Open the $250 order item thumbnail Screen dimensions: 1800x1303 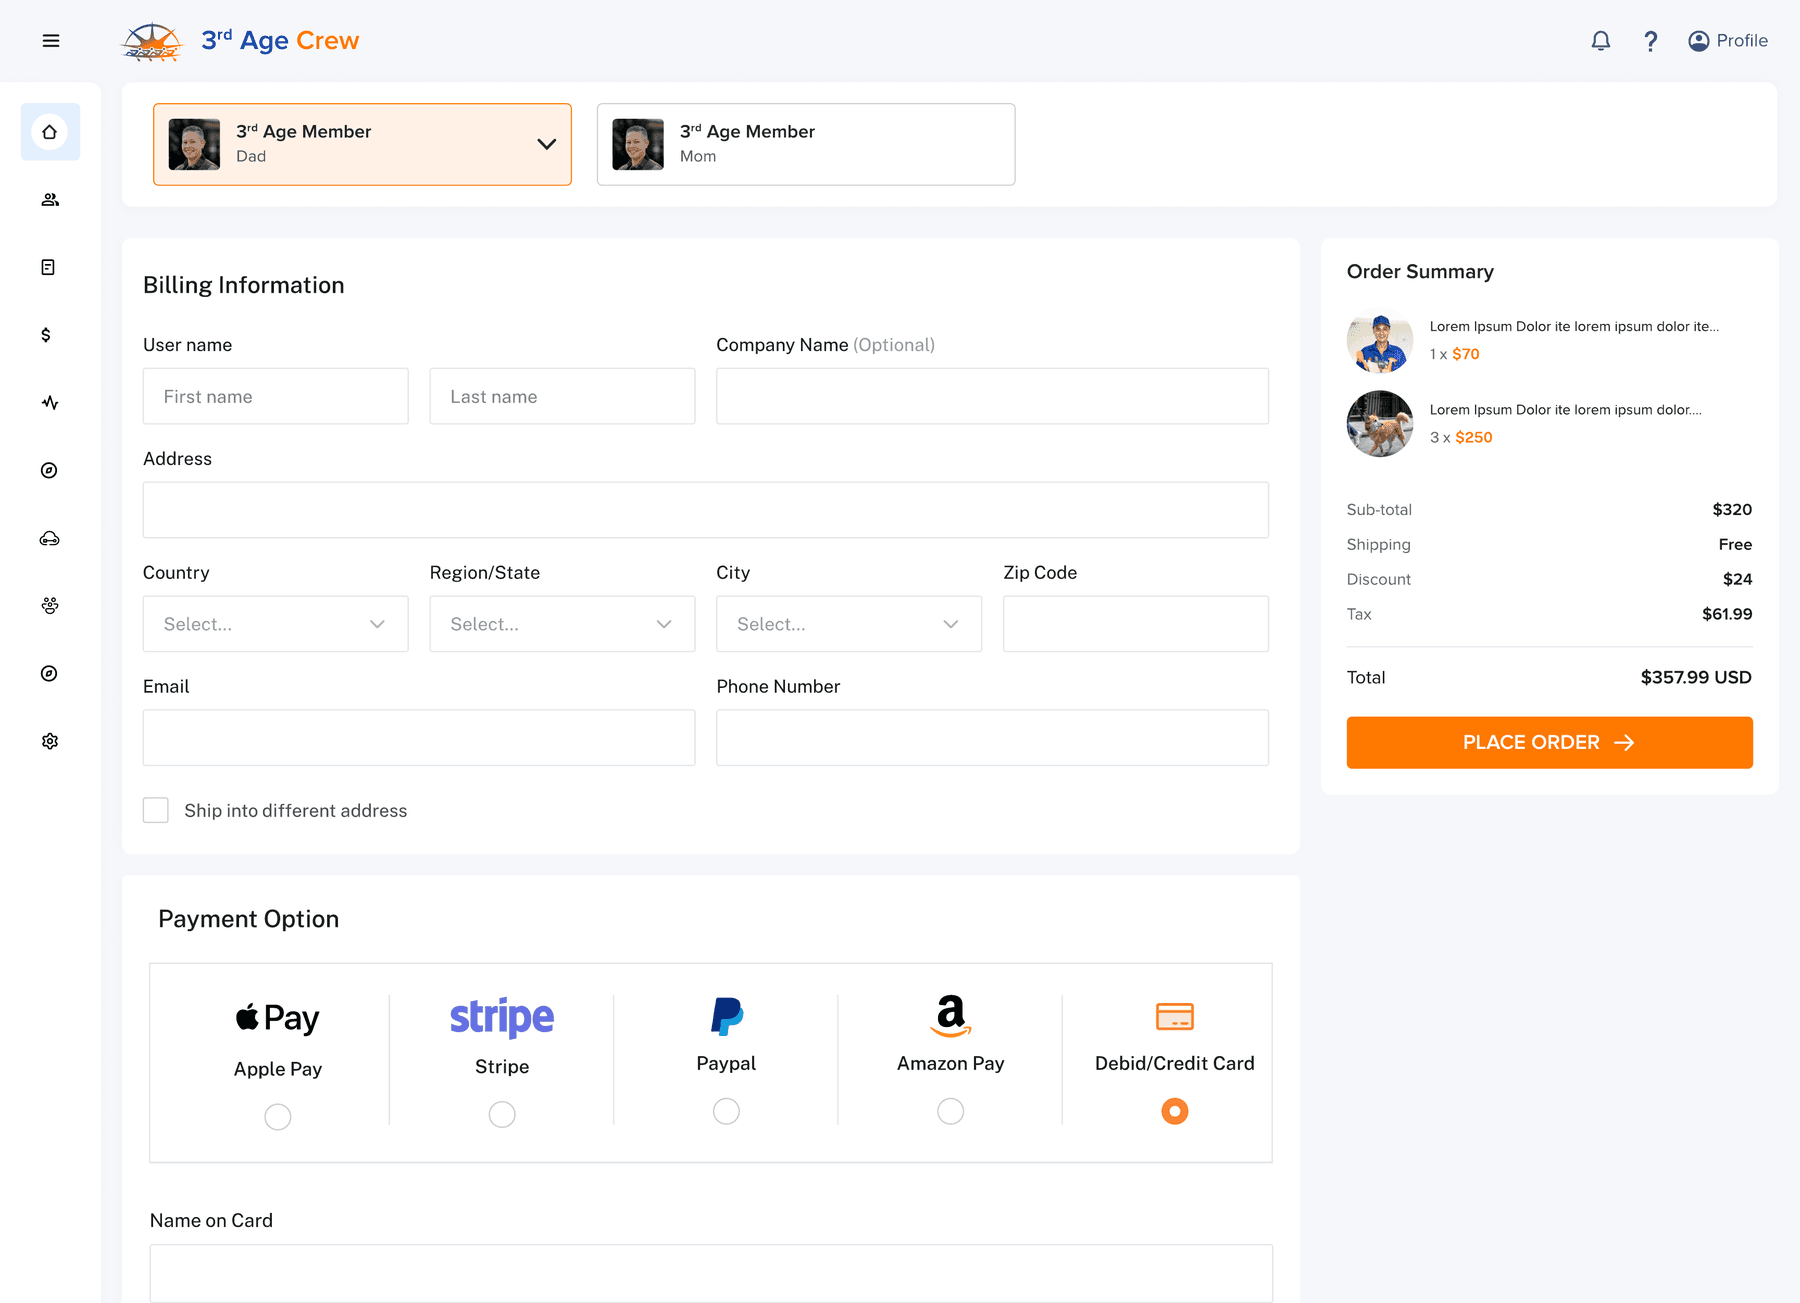1380,424
